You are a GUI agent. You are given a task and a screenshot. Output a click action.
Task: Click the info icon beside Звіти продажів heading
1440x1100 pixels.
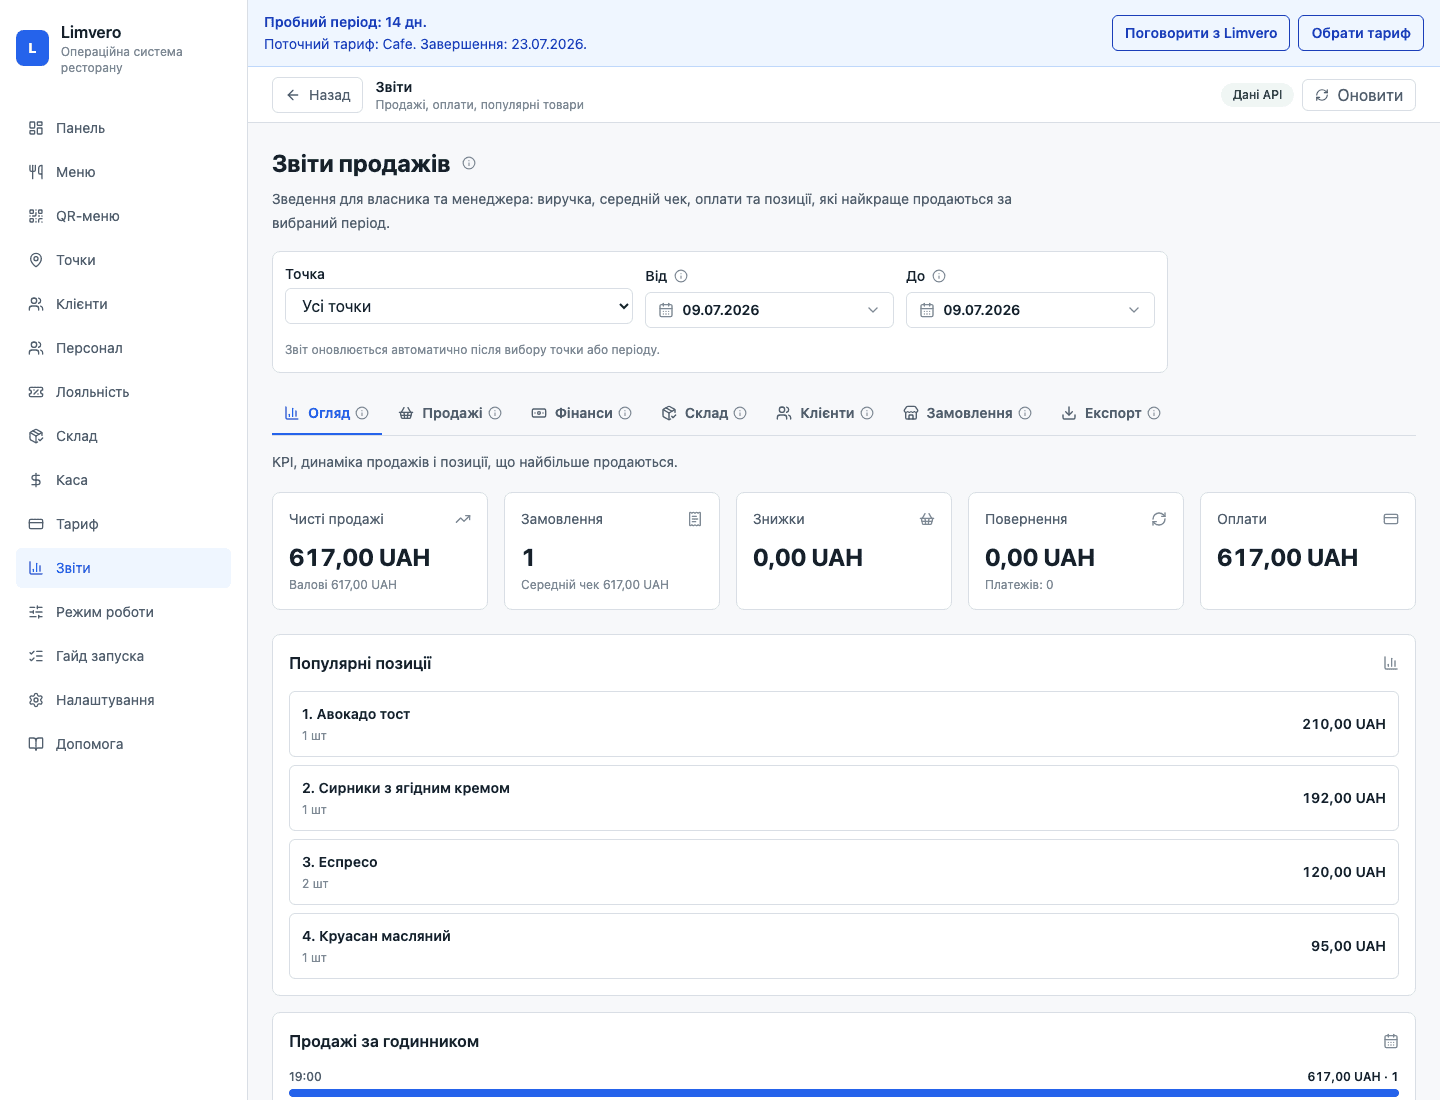pos(469,163)
